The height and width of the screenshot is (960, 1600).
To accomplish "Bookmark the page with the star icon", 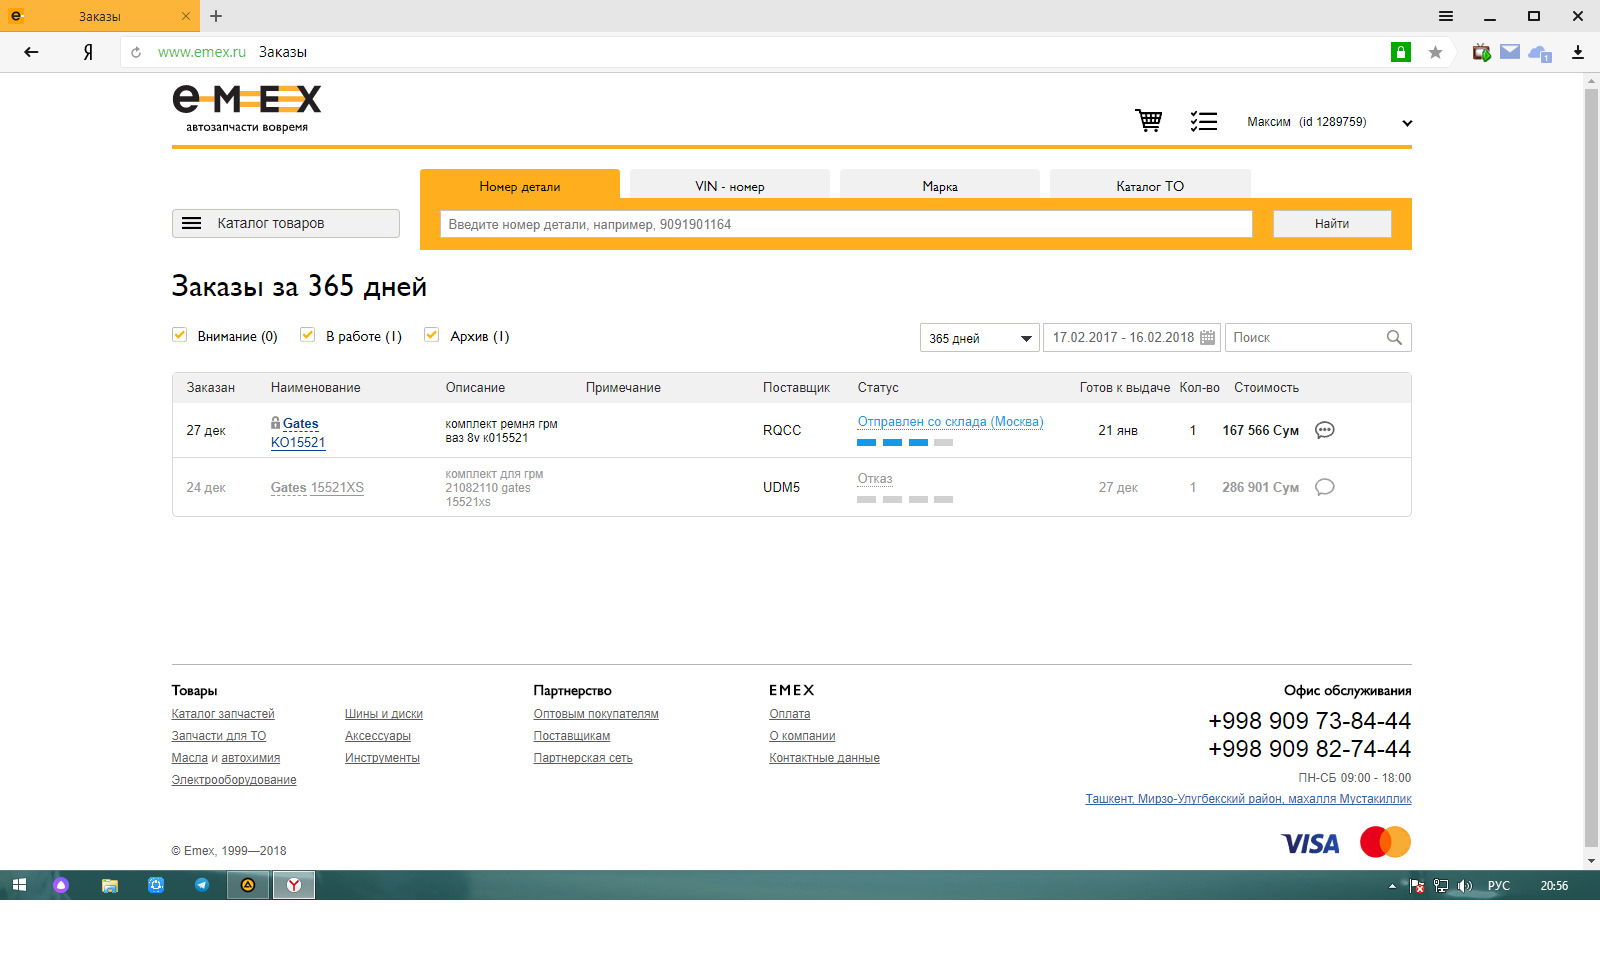I will pos(1435,52).
